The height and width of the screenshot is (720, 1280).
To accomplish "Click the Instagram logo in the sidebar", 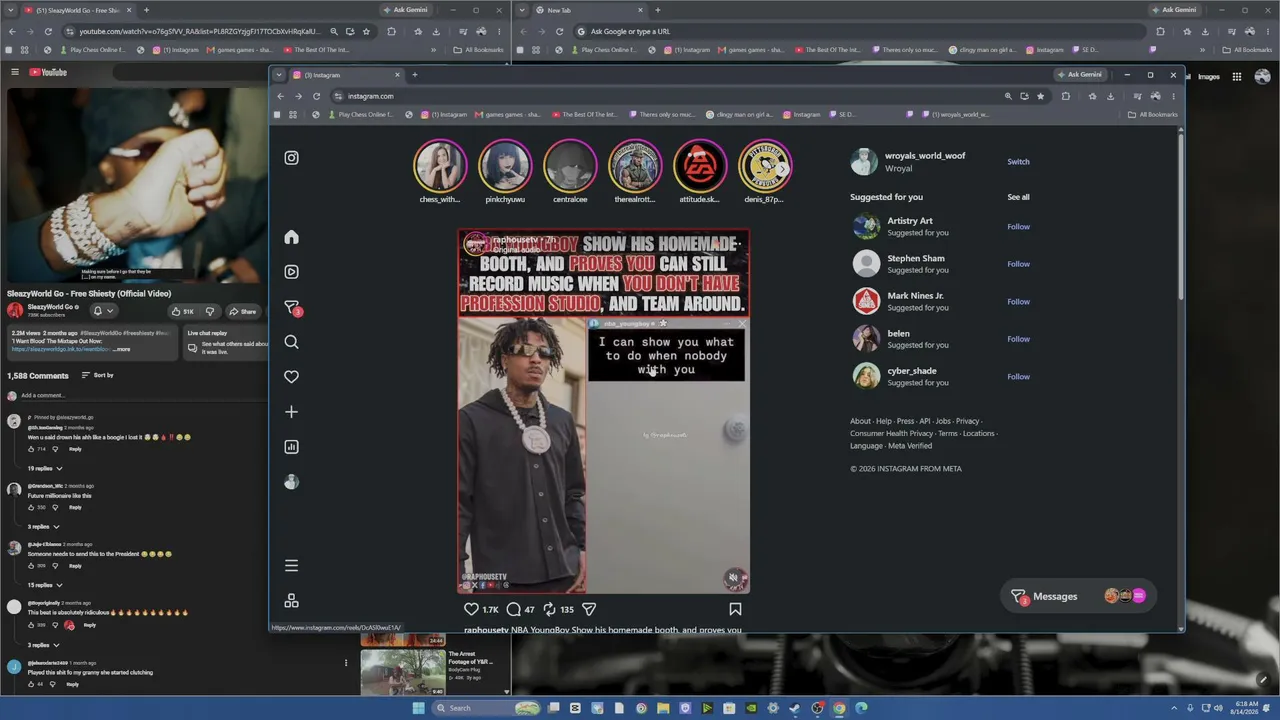I will tap(291, 158).
